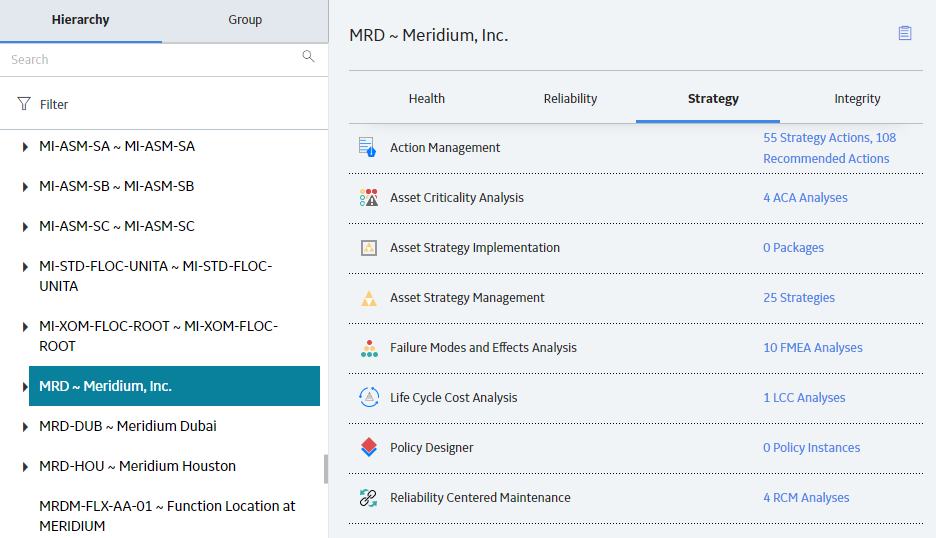The width and height of the screenshot is (936, 538).
Task: Open the 0 Policy Instances link
Action: [x=811, y=448]
